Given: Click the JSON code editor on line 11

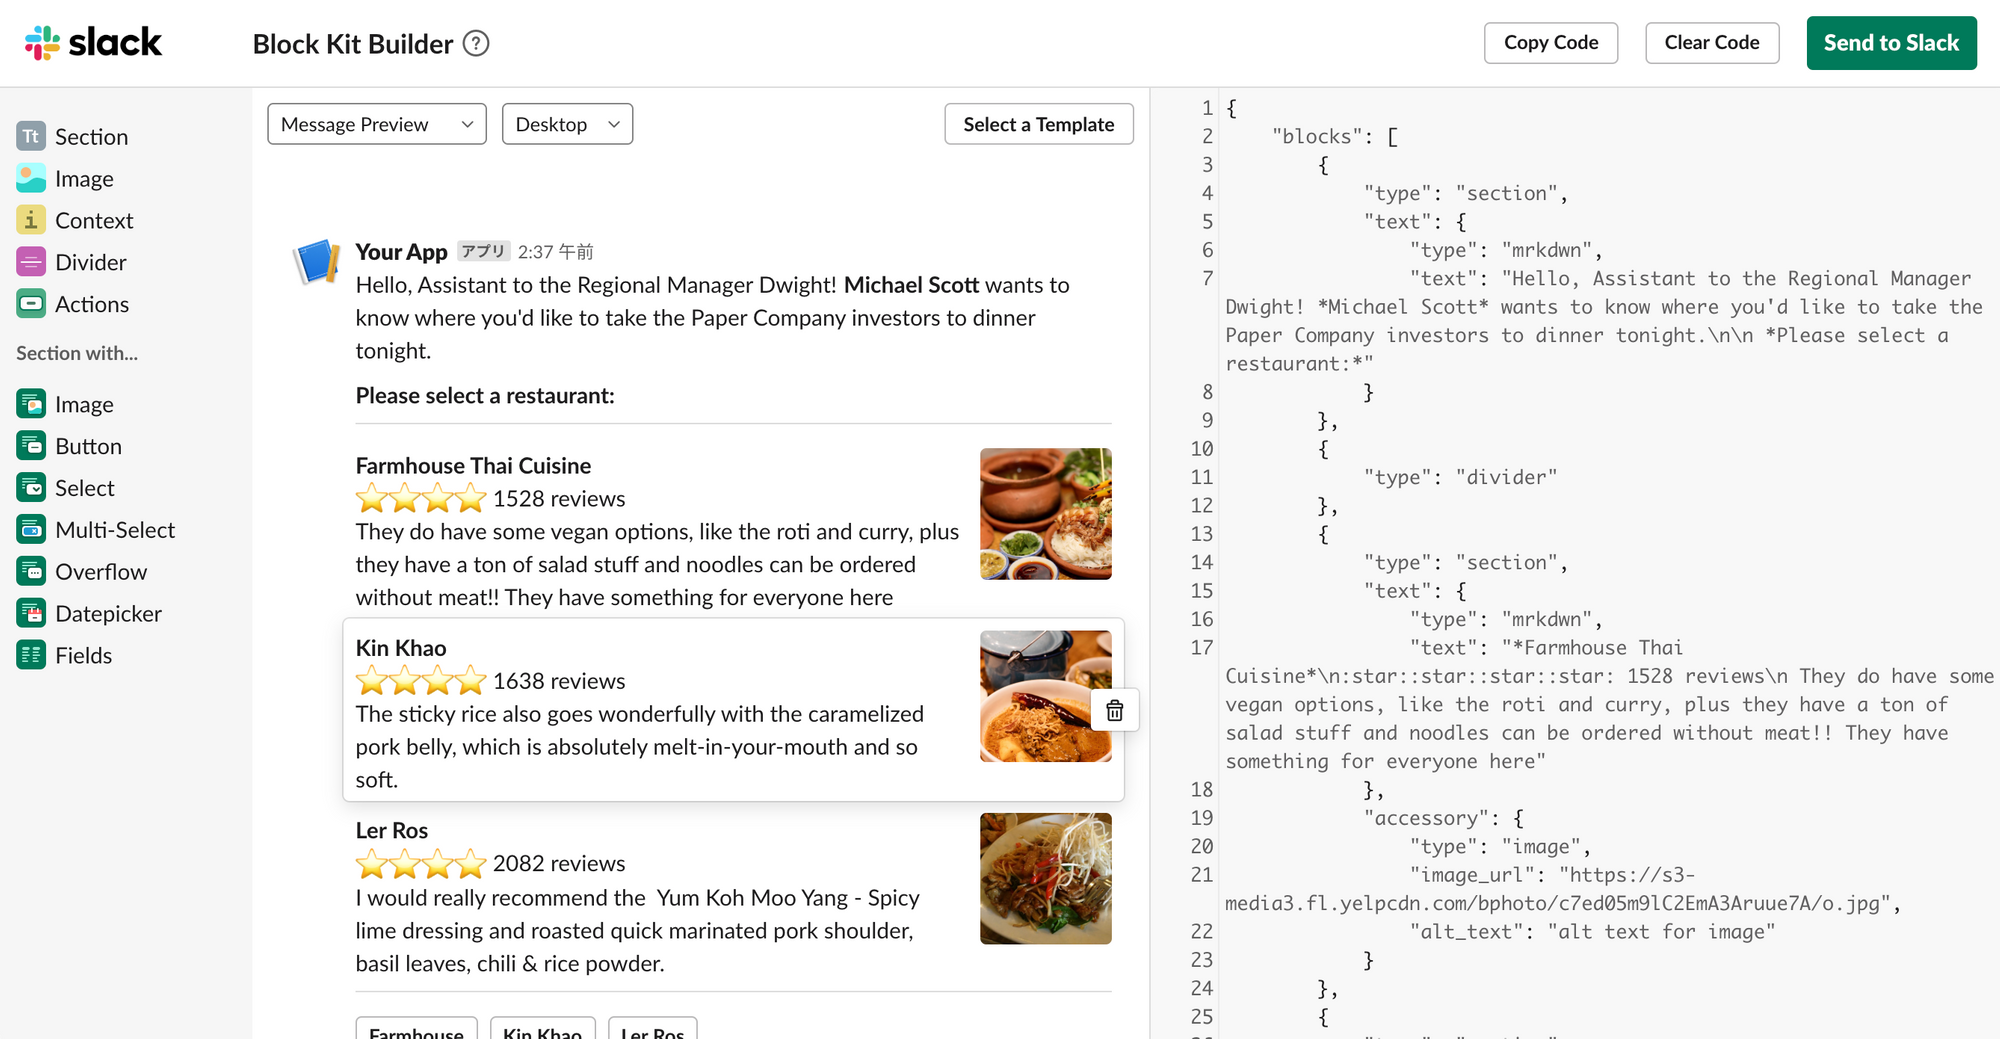Looking at the screenshot, I should [1460, 477].
